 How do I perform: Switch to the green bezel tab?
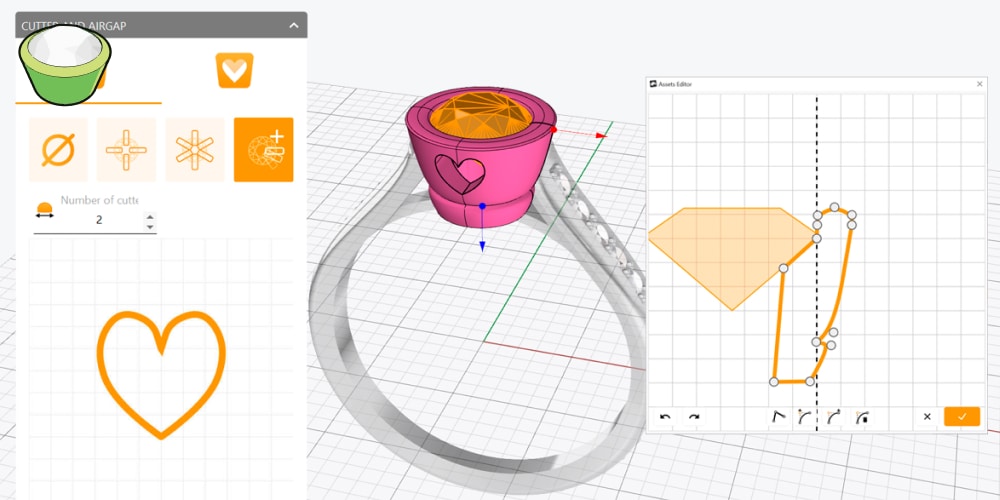(x=66, y=65)
